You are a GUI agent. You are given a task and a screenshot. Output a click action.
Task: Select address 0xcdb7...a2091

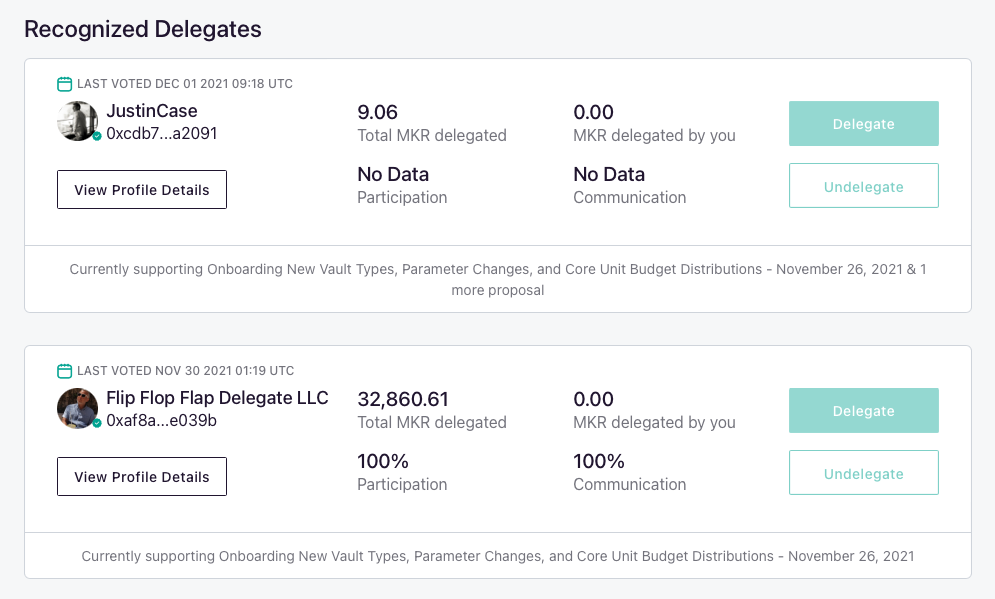(x=162, y=133)
